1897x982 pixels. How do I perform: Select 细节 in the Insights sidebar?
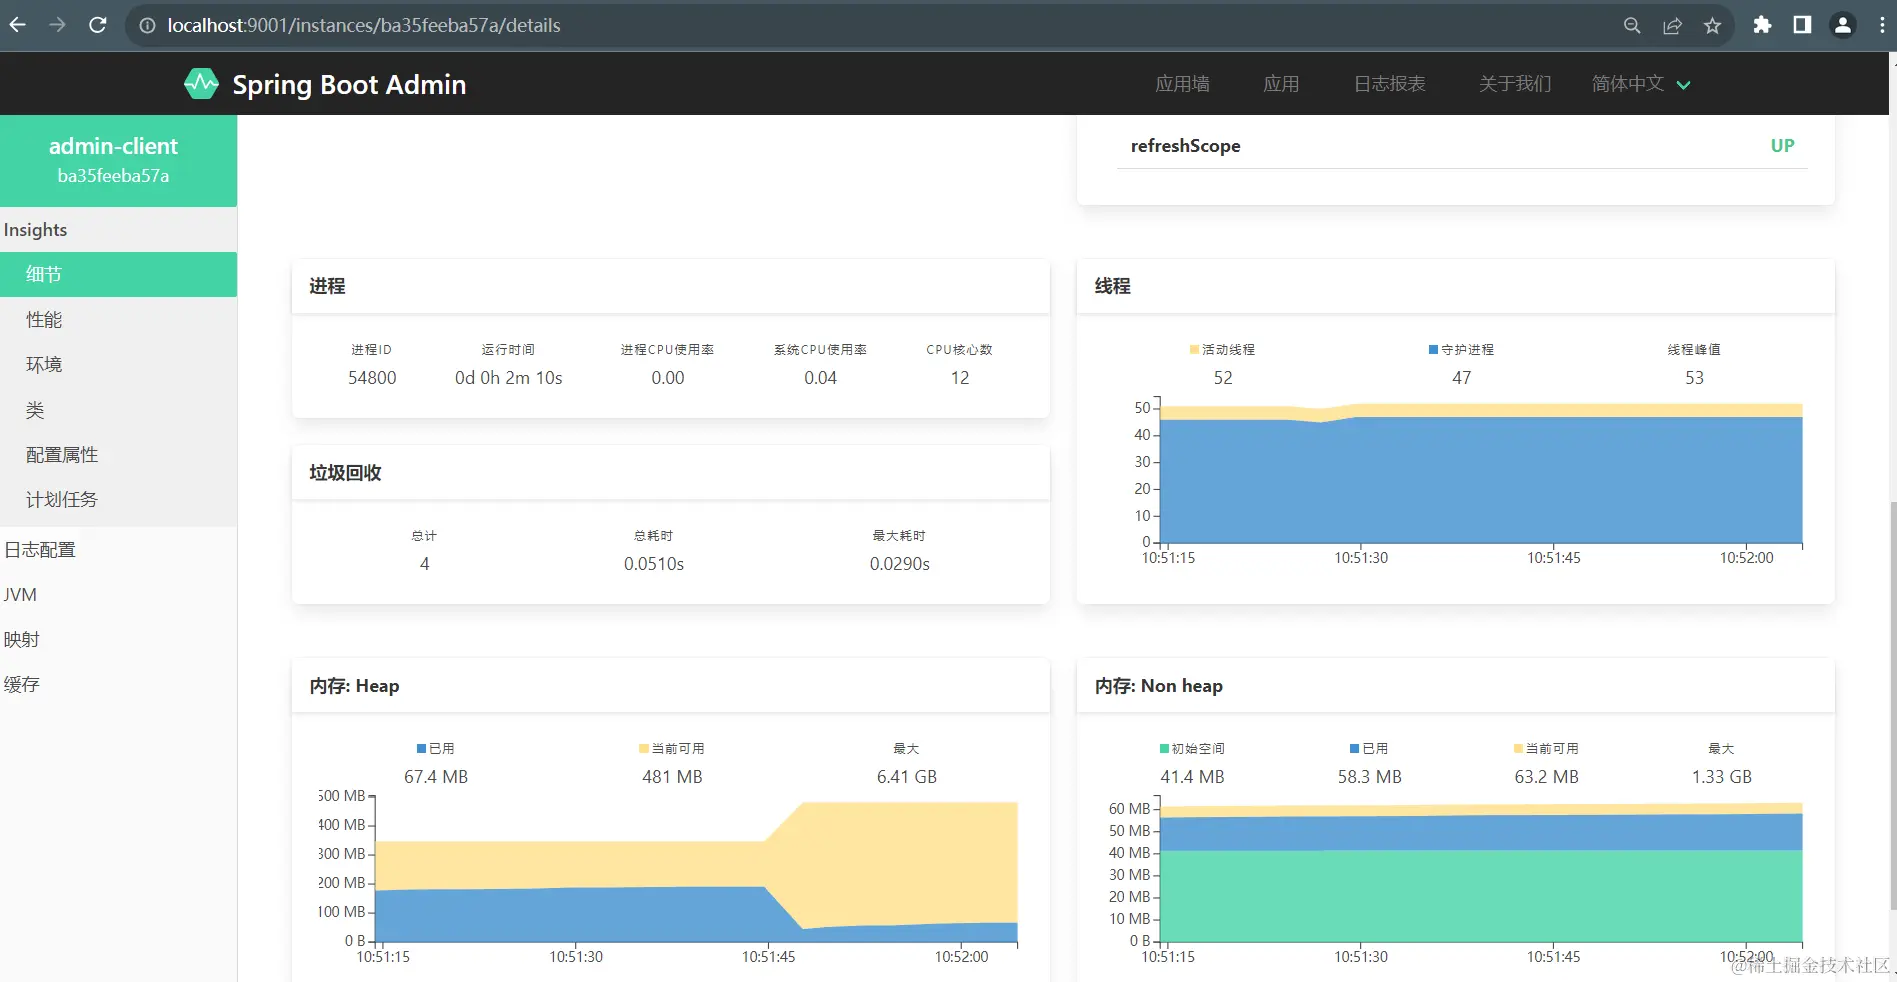coord(118,274)
